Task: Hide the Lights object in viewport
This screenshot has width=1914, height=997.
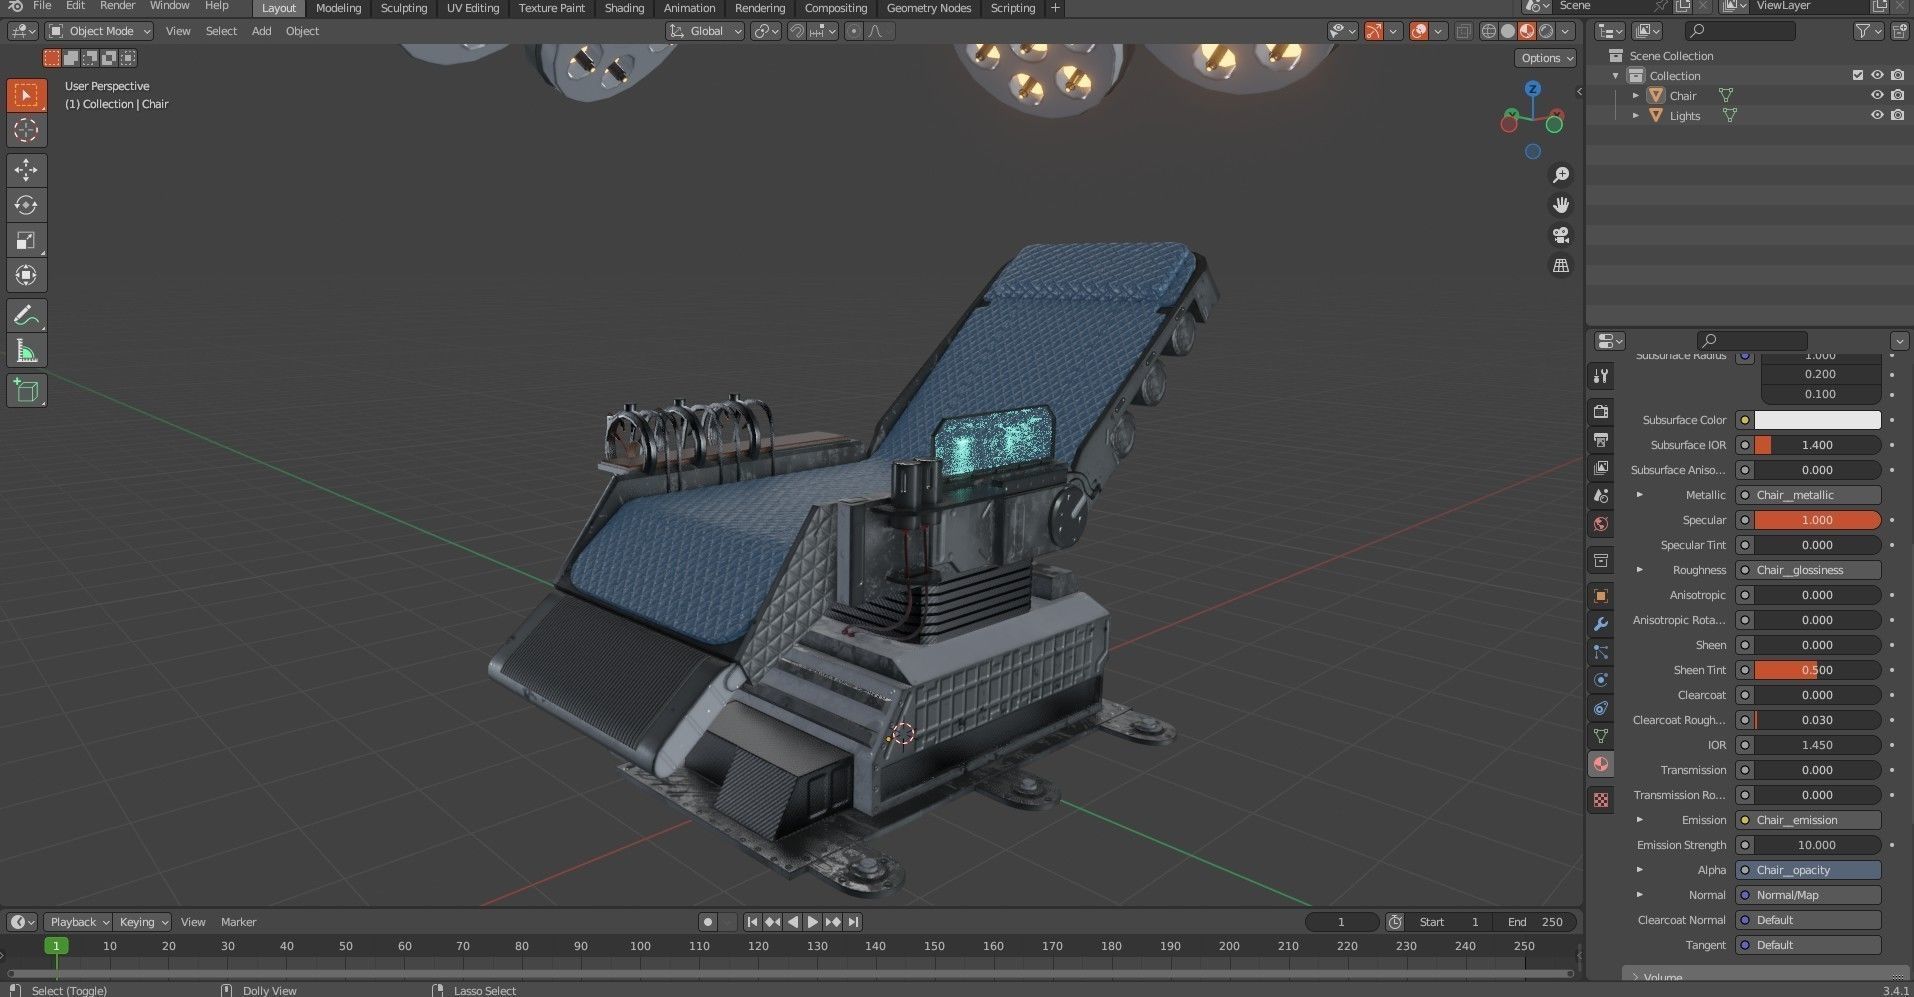Action: click(1877, 116)
